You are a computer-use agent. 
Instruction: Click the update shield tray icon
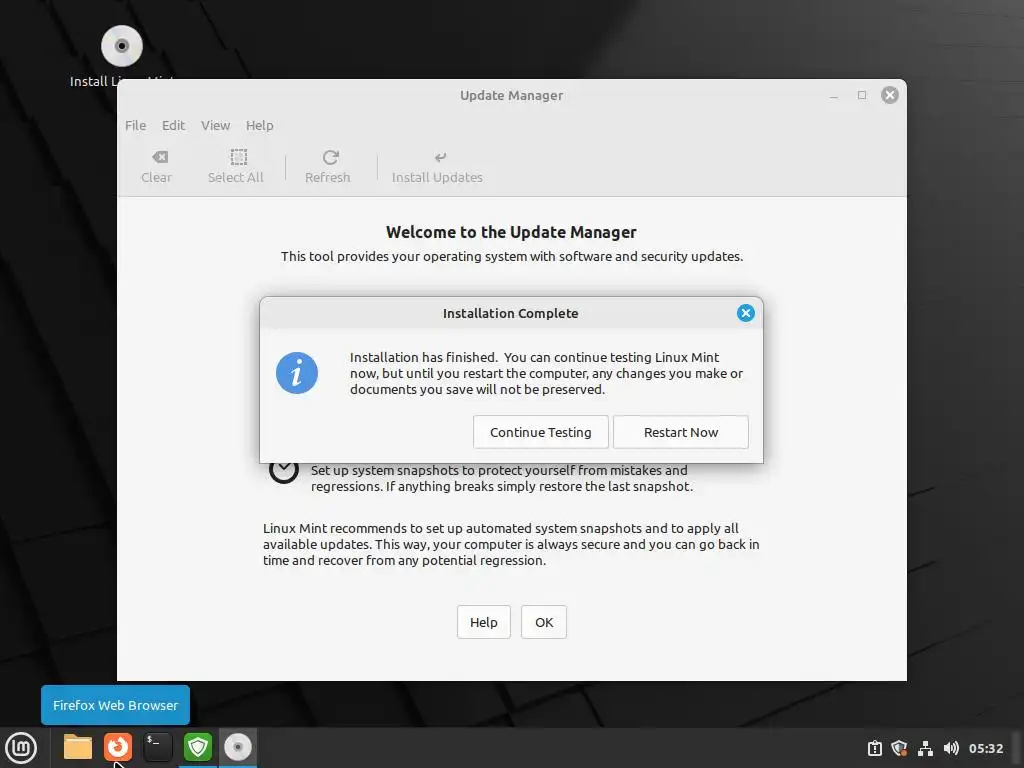tap(899, 748)
